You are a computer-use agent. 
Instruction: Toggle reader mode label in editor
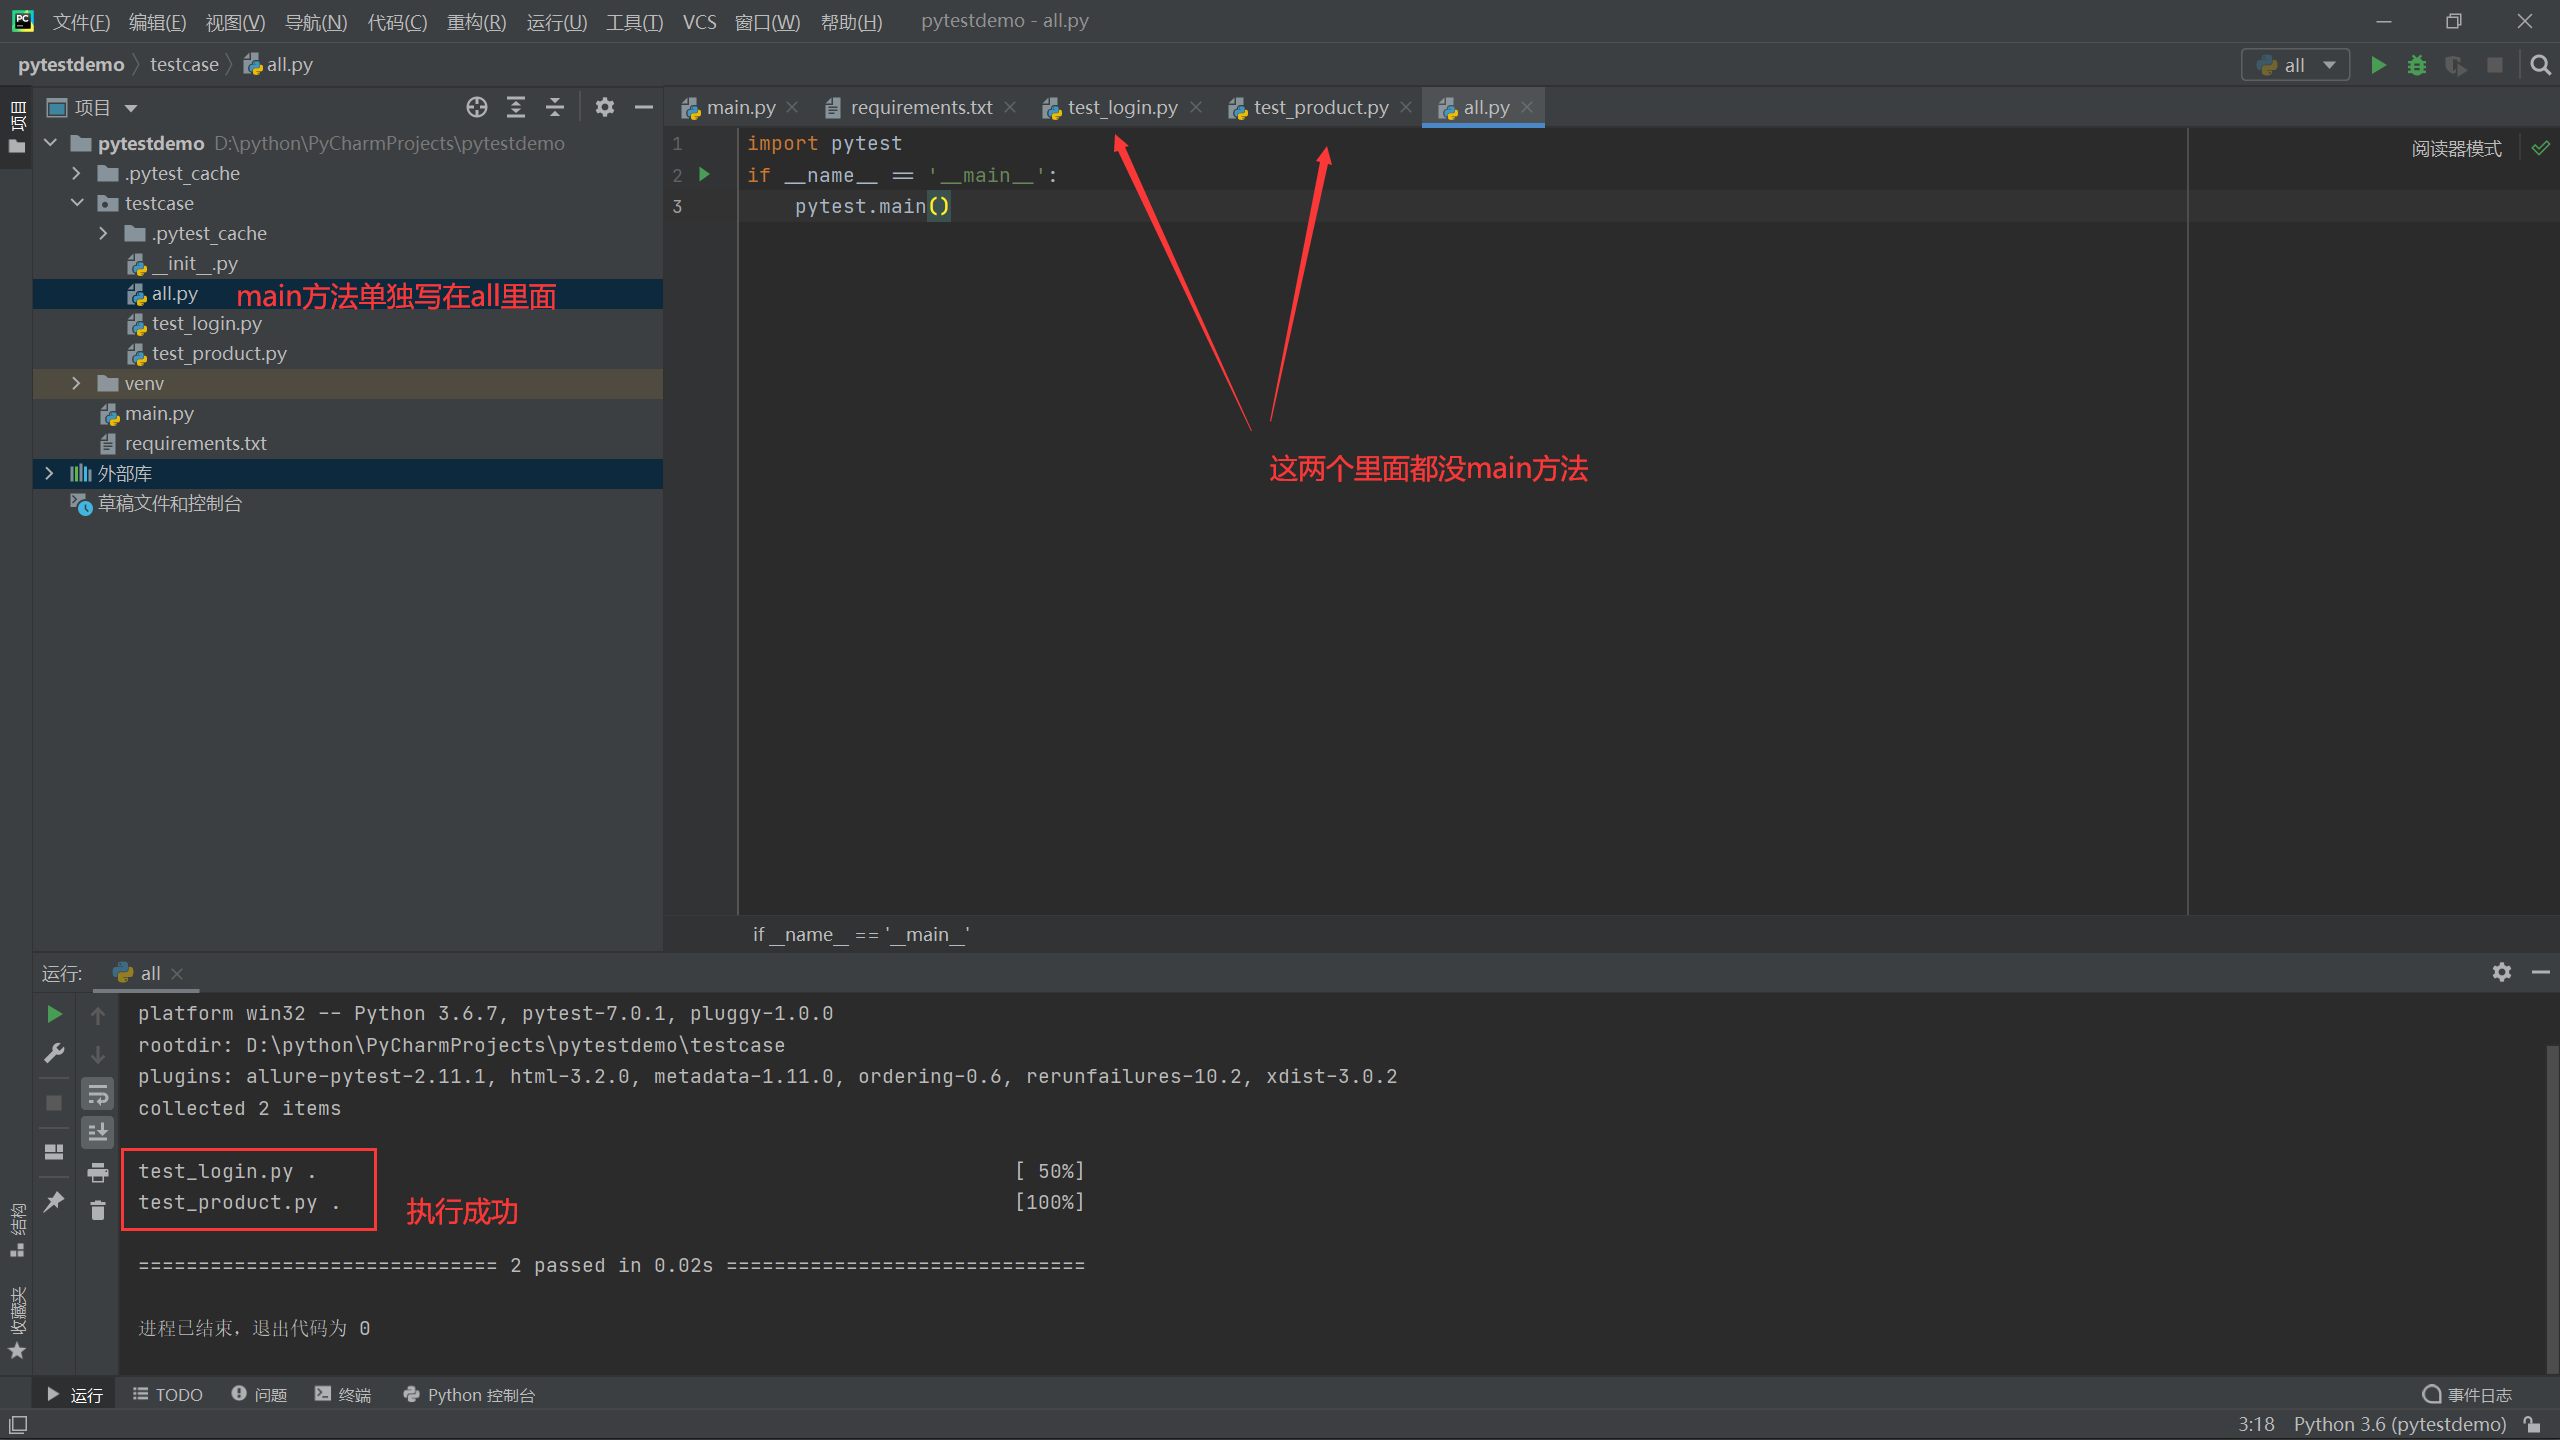[2456, 149]
